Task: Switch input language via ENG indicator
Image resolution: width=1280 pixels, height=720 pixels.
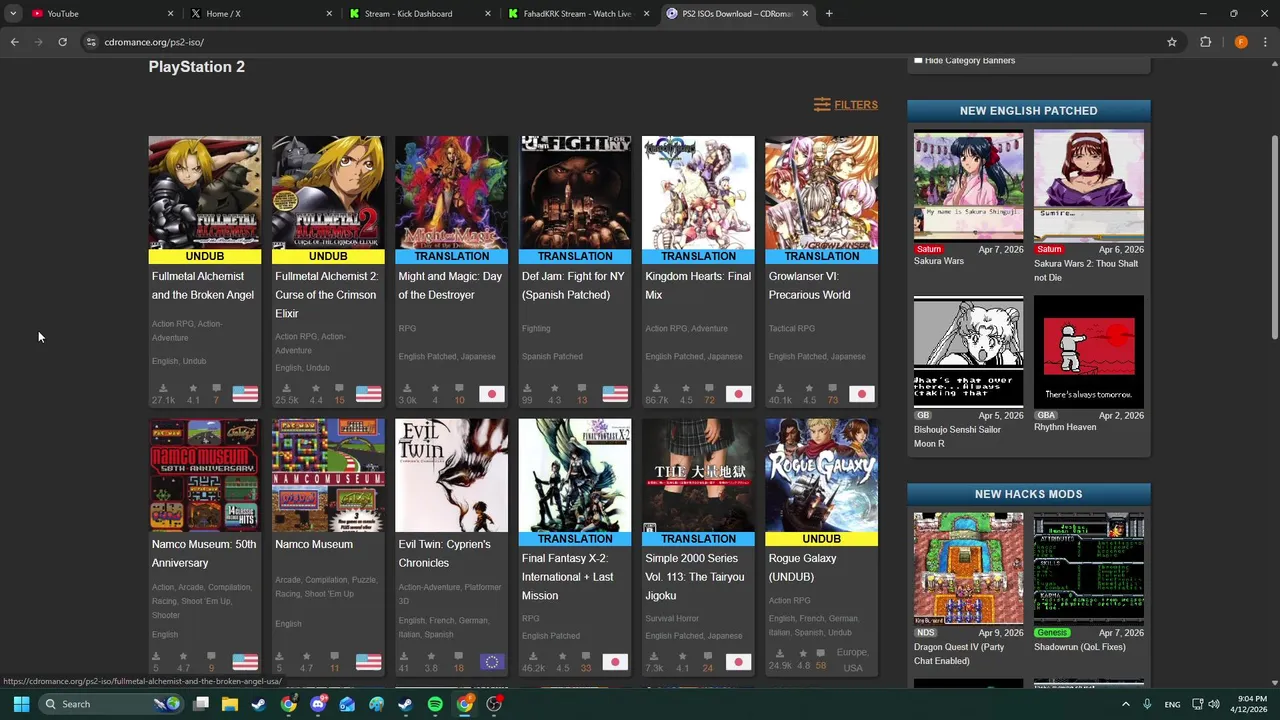Action: coord(1173,704)
